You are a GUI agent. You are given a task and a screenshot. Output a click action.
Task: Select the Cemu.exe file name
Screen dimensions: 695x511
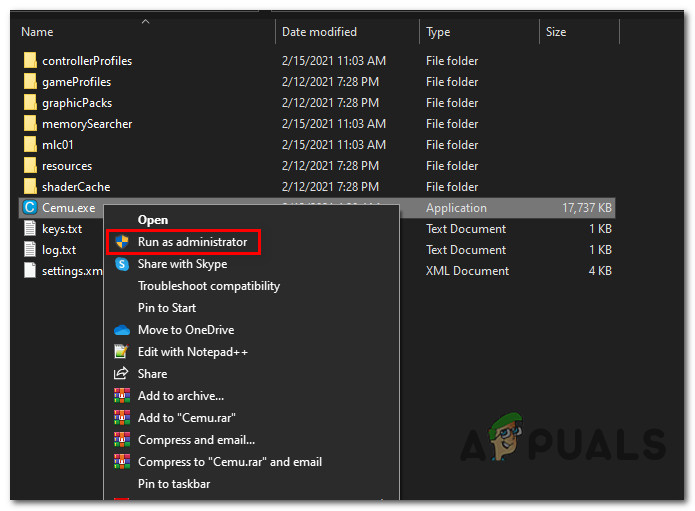tap(69, 208)
